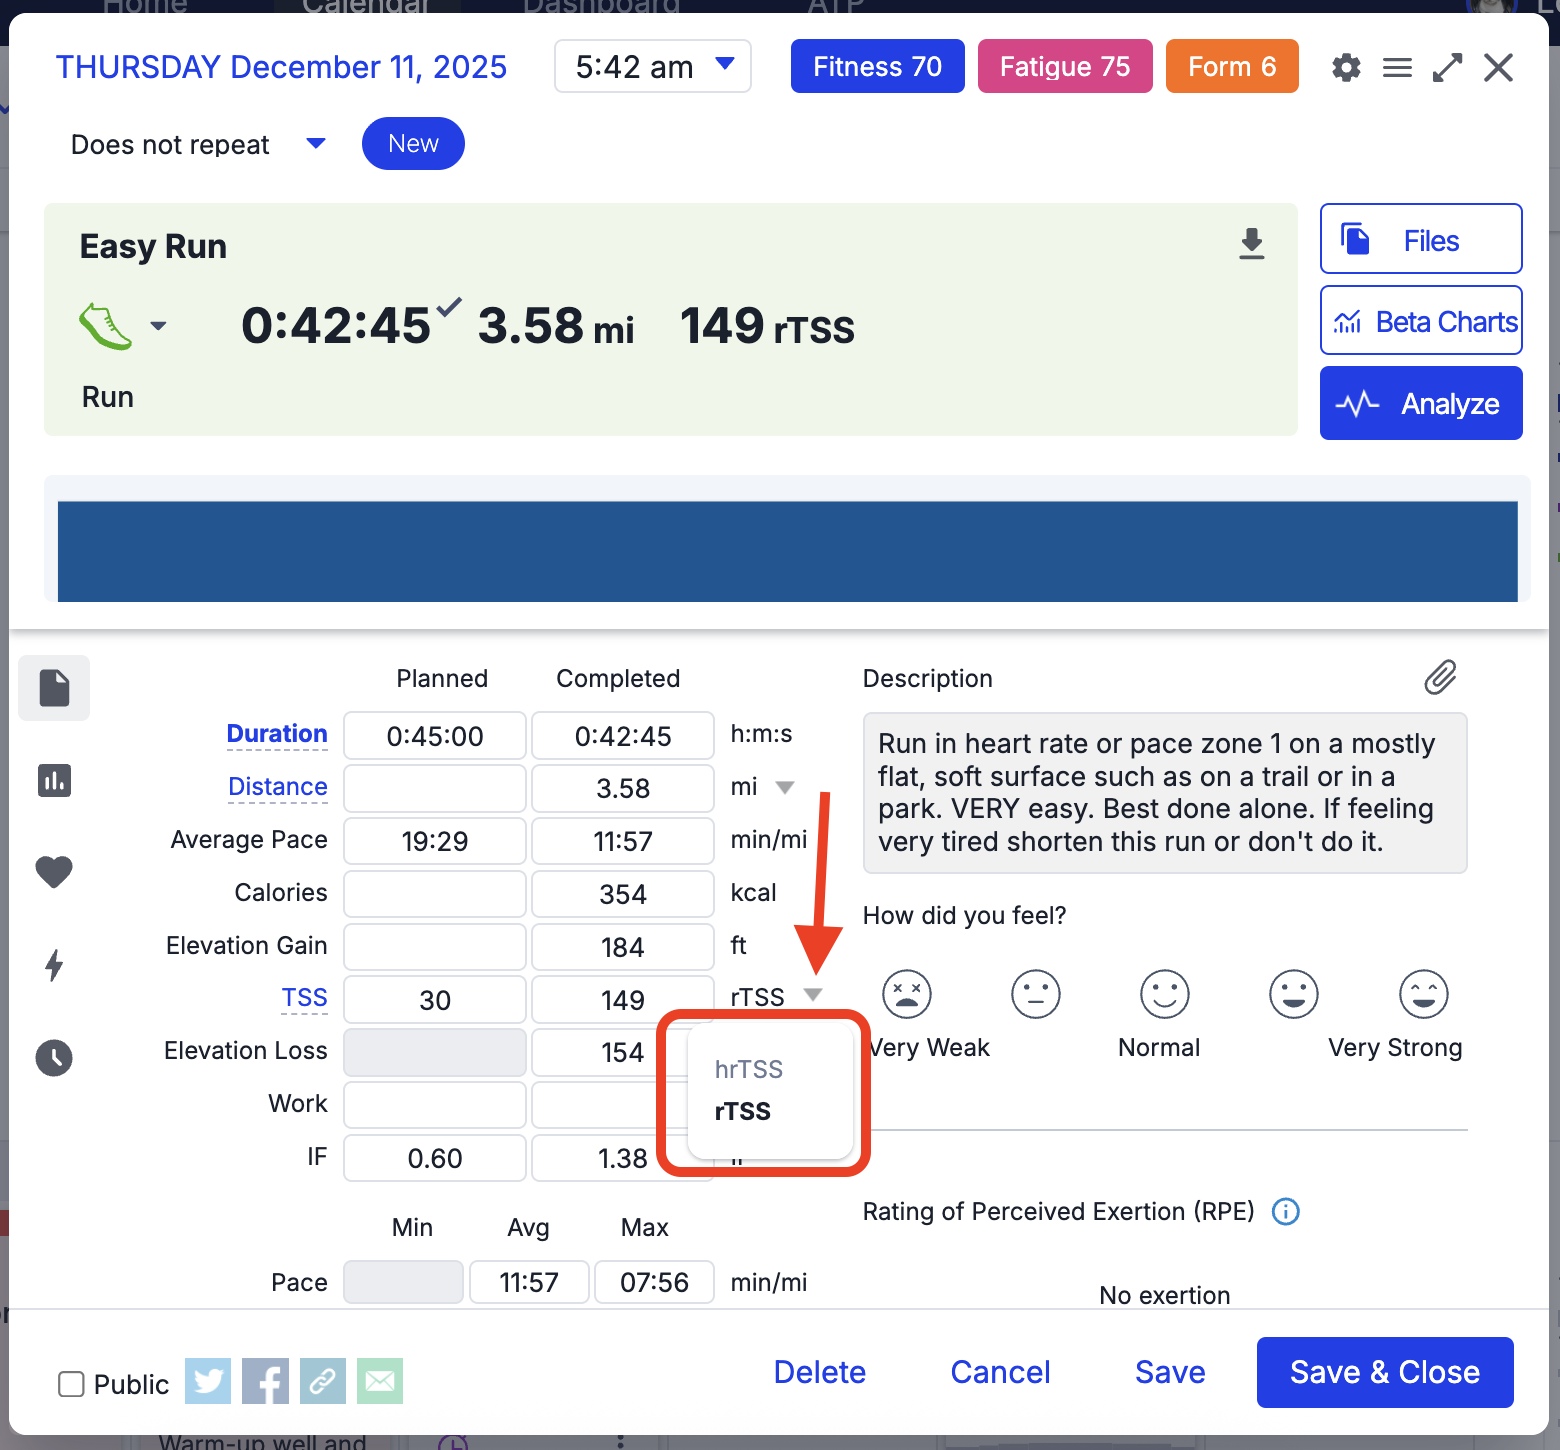Click the download workout file icon
The height and width of the screenshot is (1450, 1560).
1251,243
